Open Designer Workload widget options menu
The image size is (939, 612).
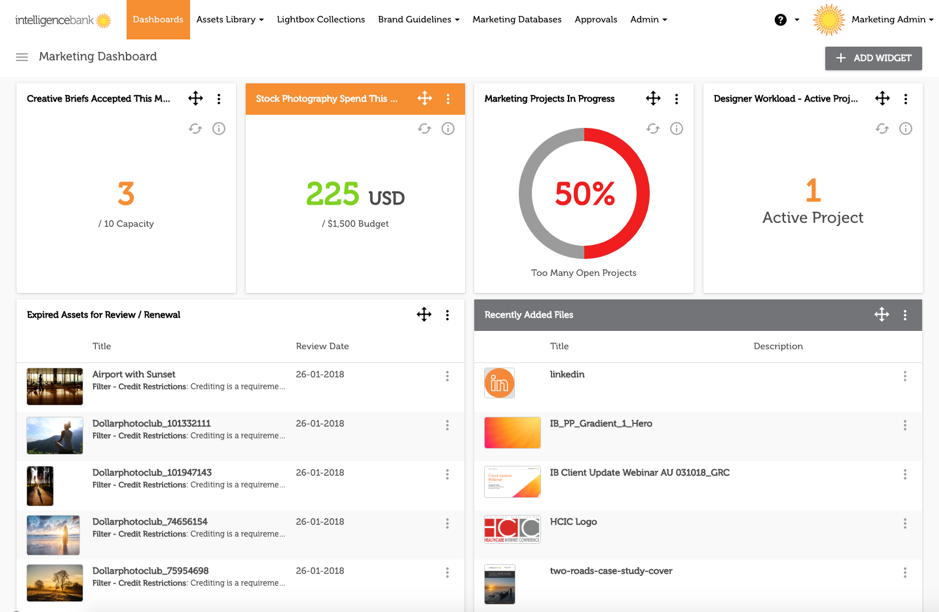coord(906,99)
